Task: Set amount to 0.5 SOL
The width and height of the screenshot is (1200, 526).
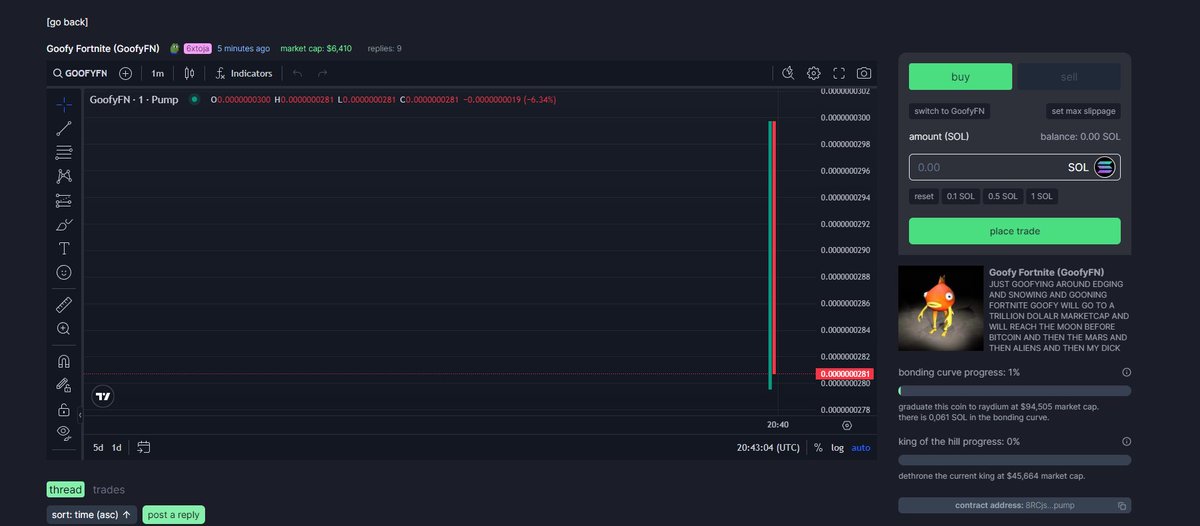Action: coord(1002,196)
